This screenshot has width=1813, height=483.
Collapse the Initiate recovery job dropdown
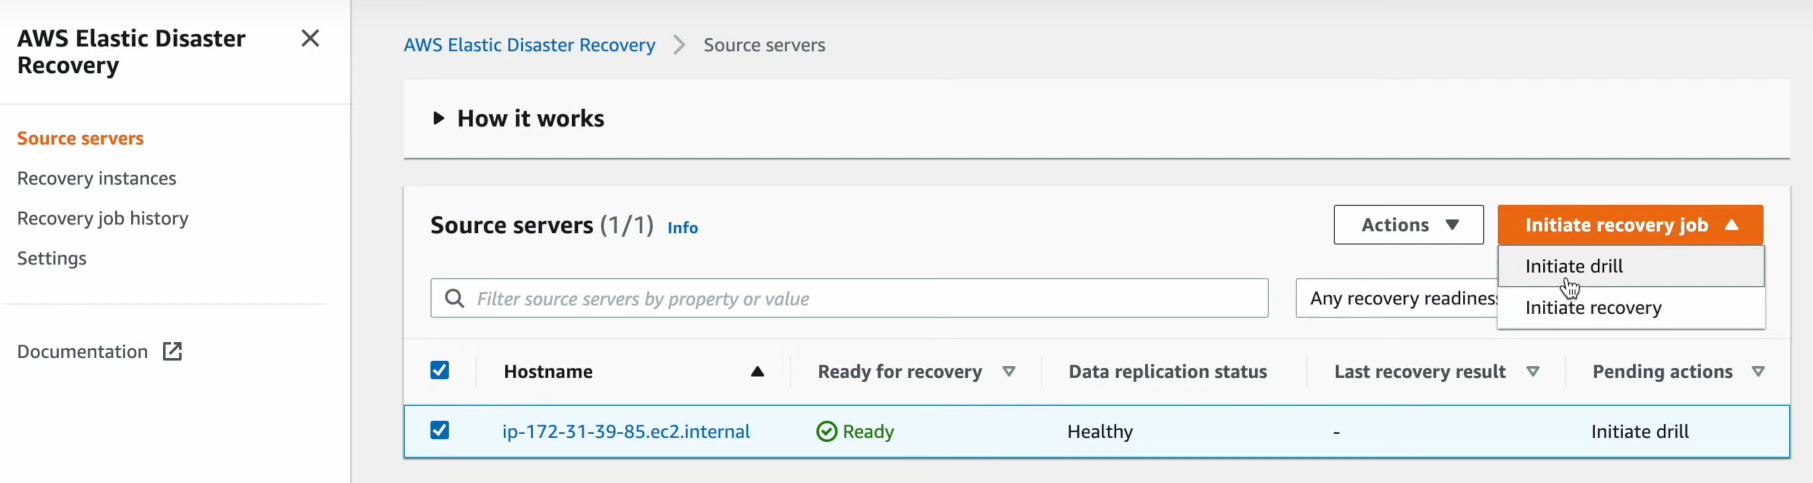[1630, 225]
